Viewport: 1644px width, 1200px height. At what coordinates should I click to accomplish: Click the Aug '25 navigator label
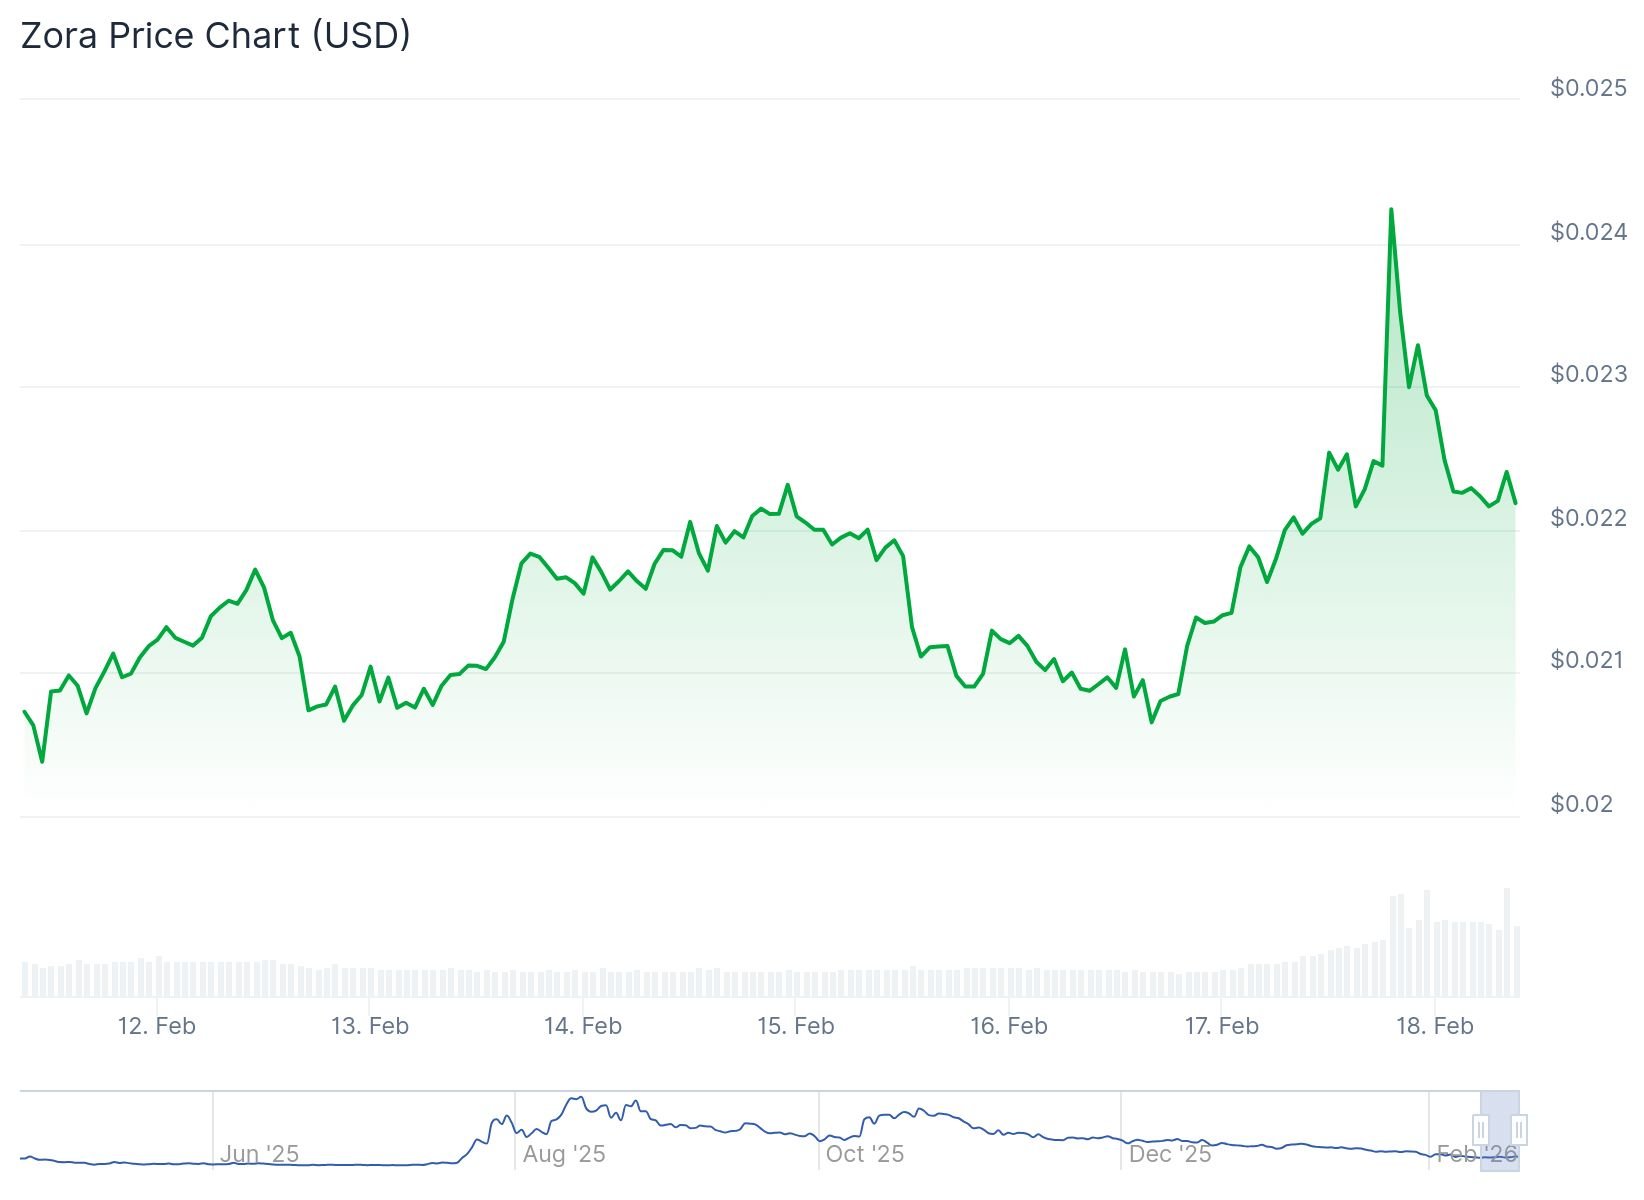564,1154
